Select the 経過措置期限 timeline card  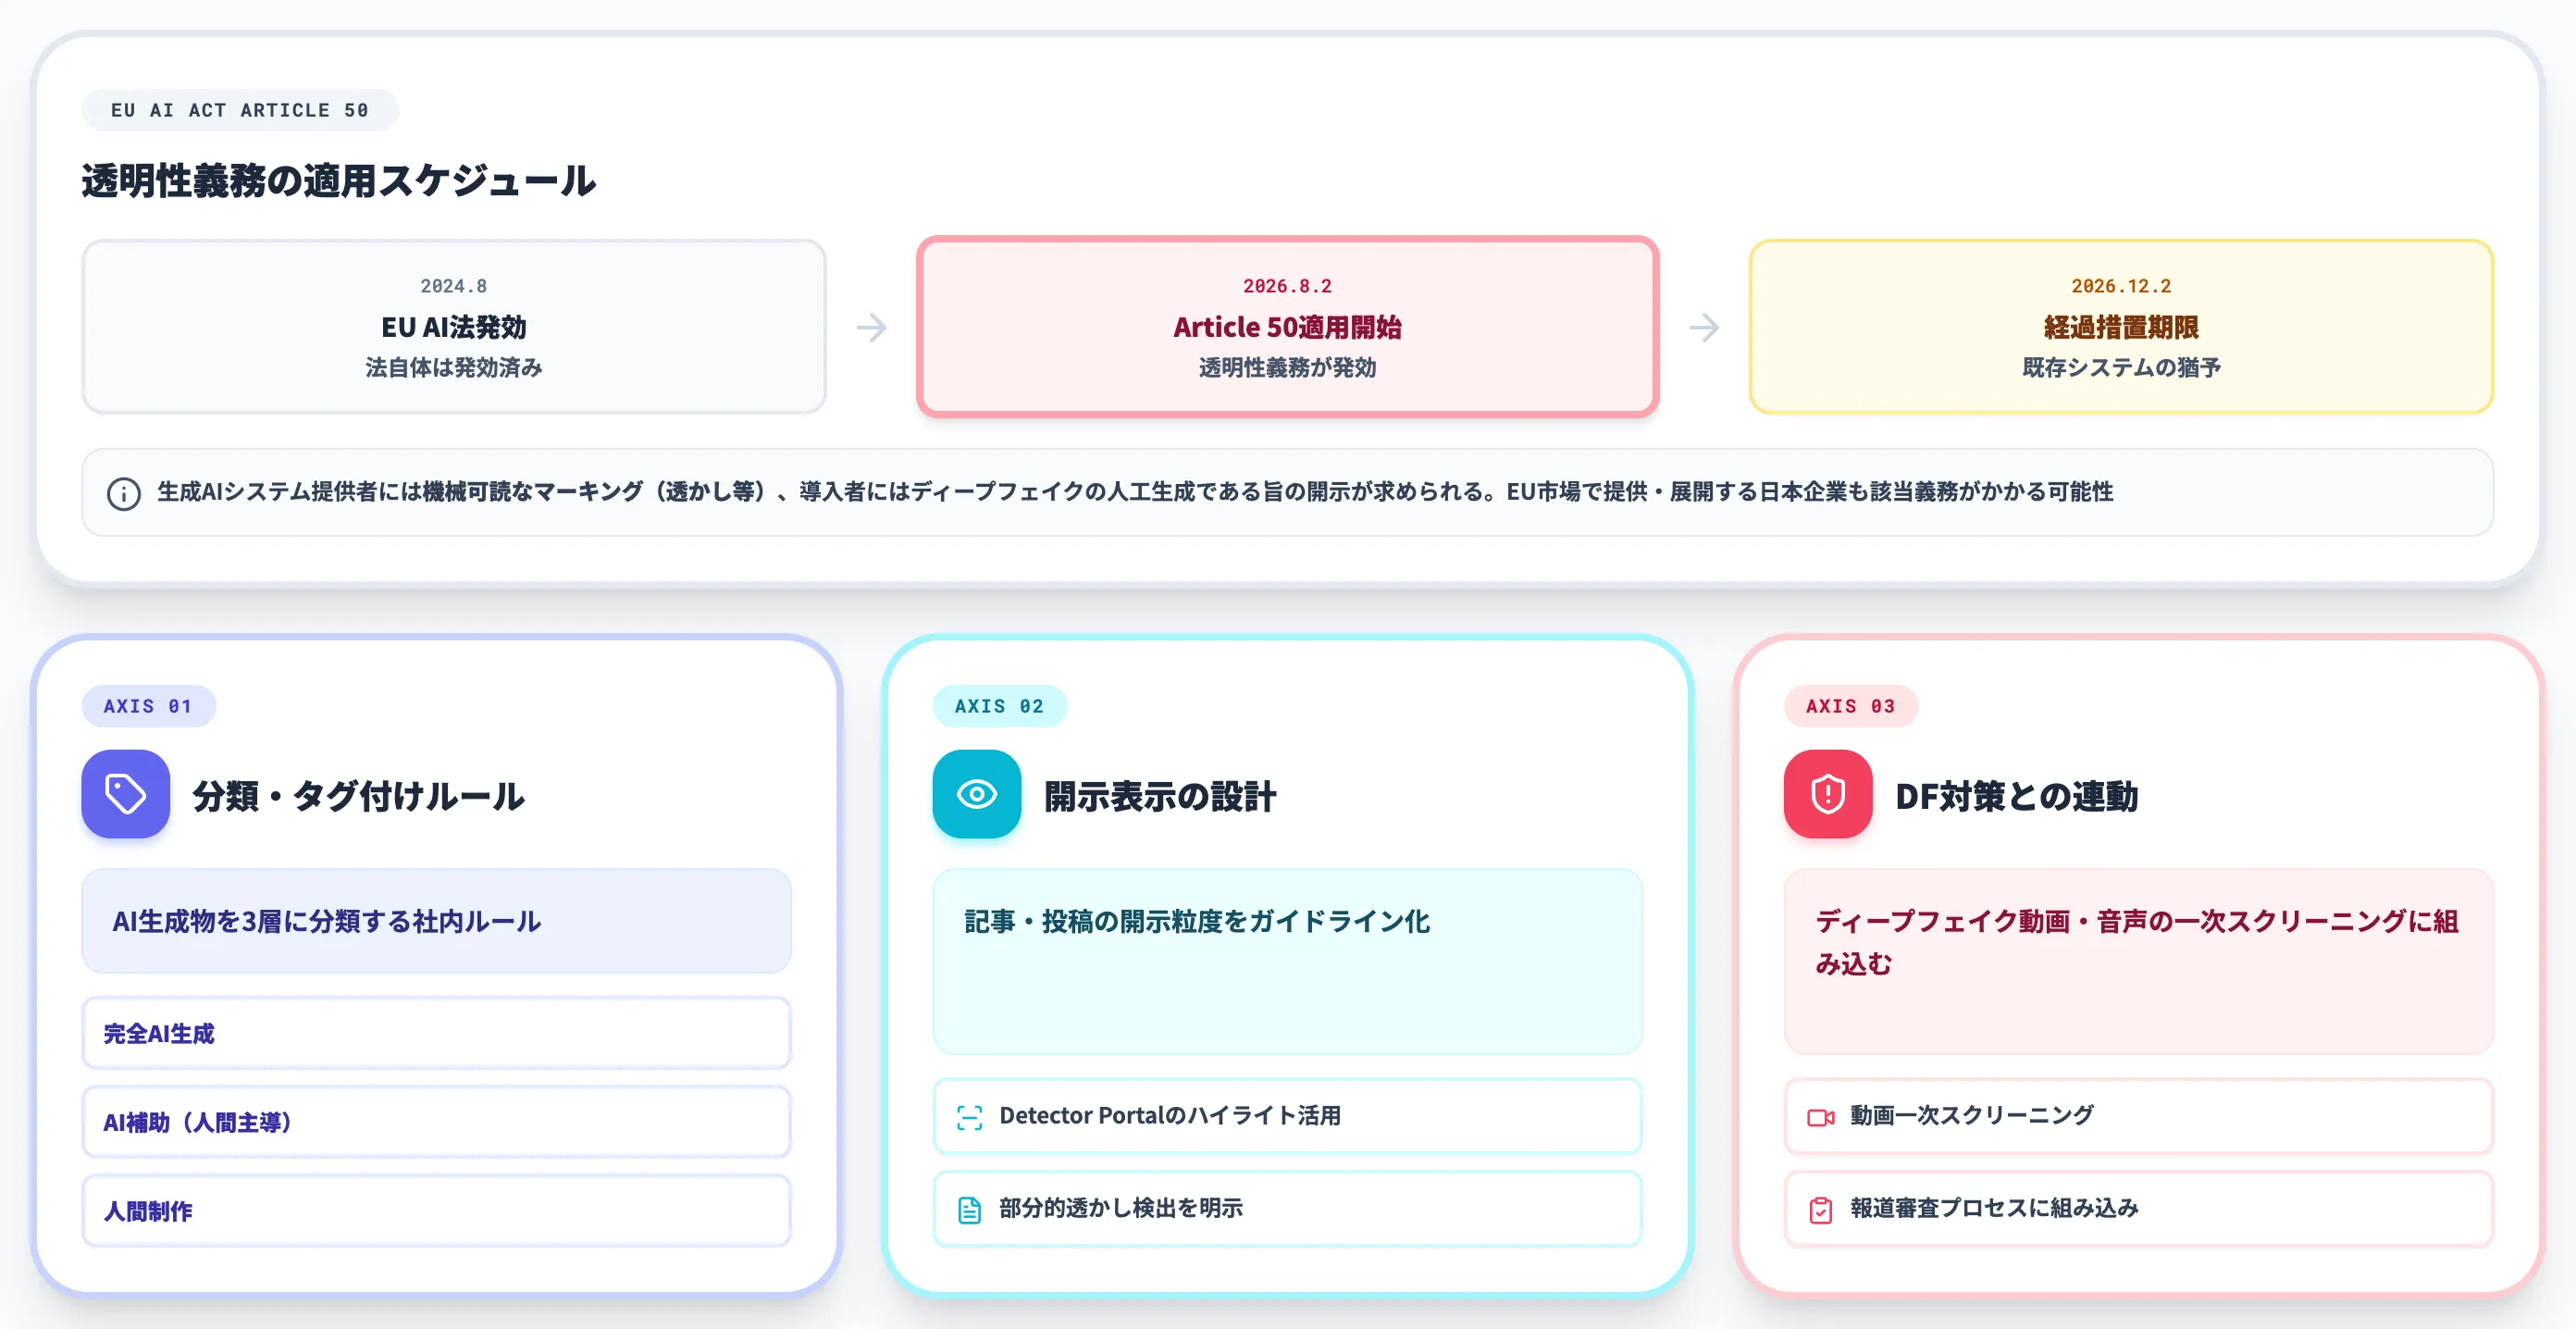(2120, 326)
